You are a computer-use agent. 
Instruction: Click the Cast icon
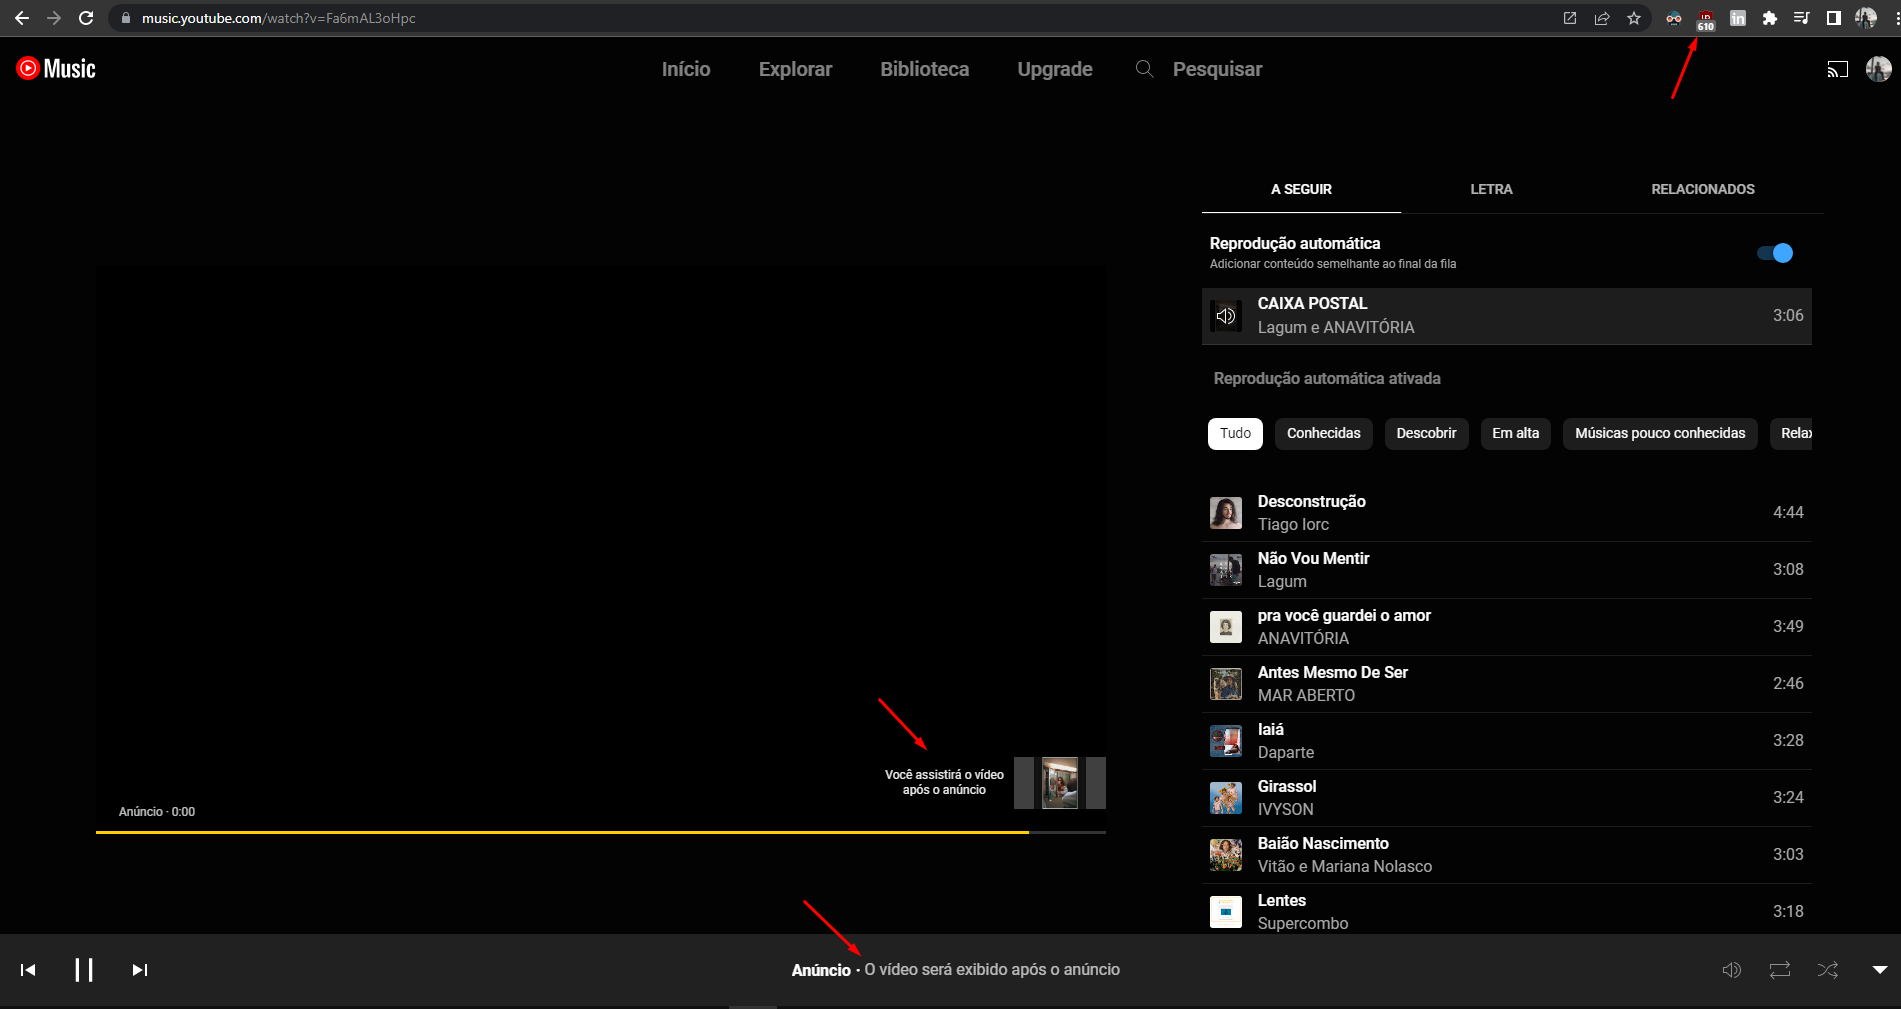coord(1838,69)
